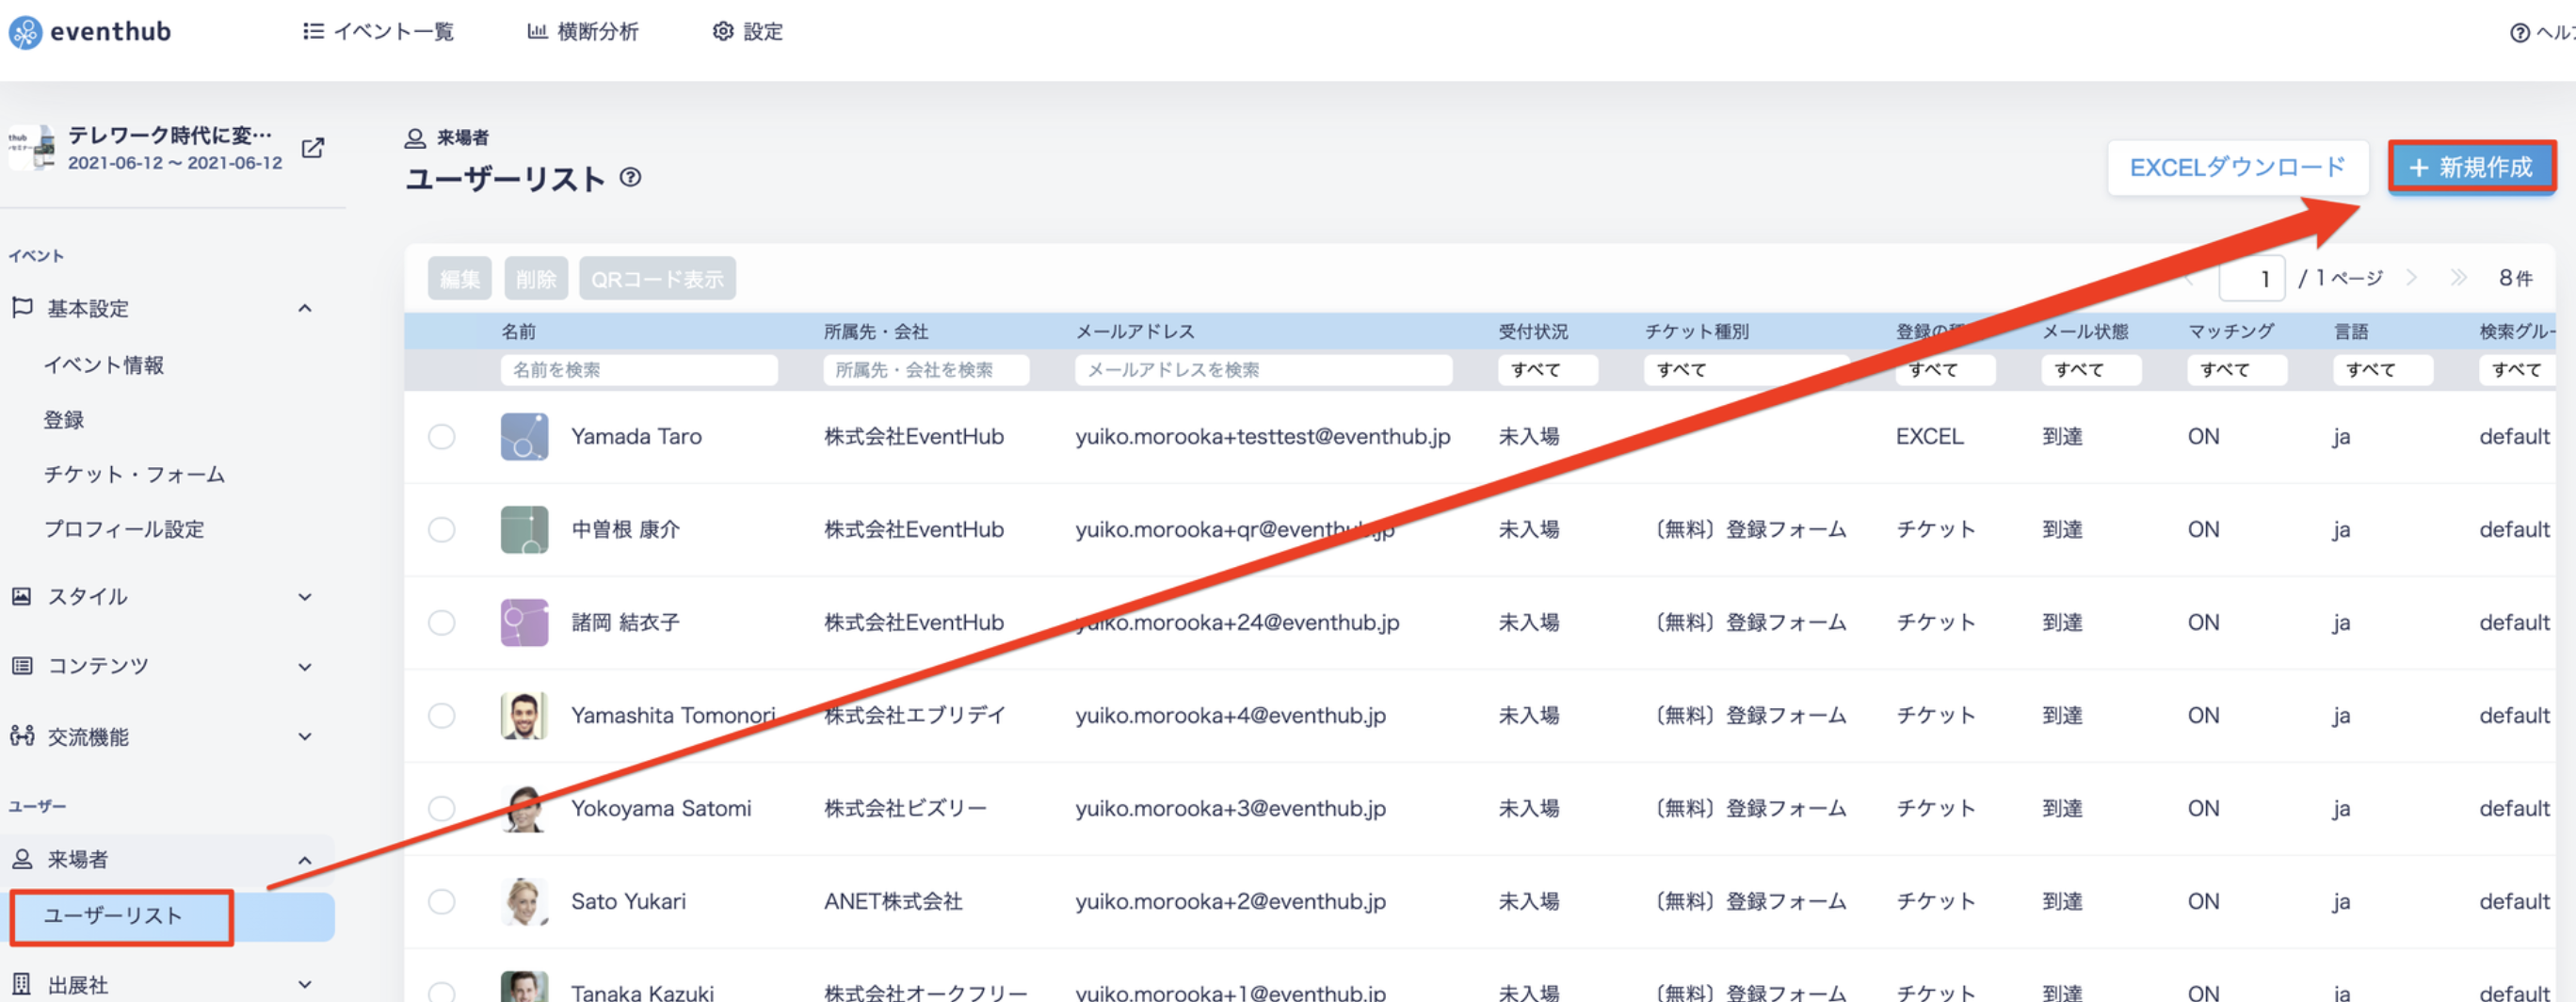
Task: Open イベント情報 in the sidebar
Action: coord(104,366)
